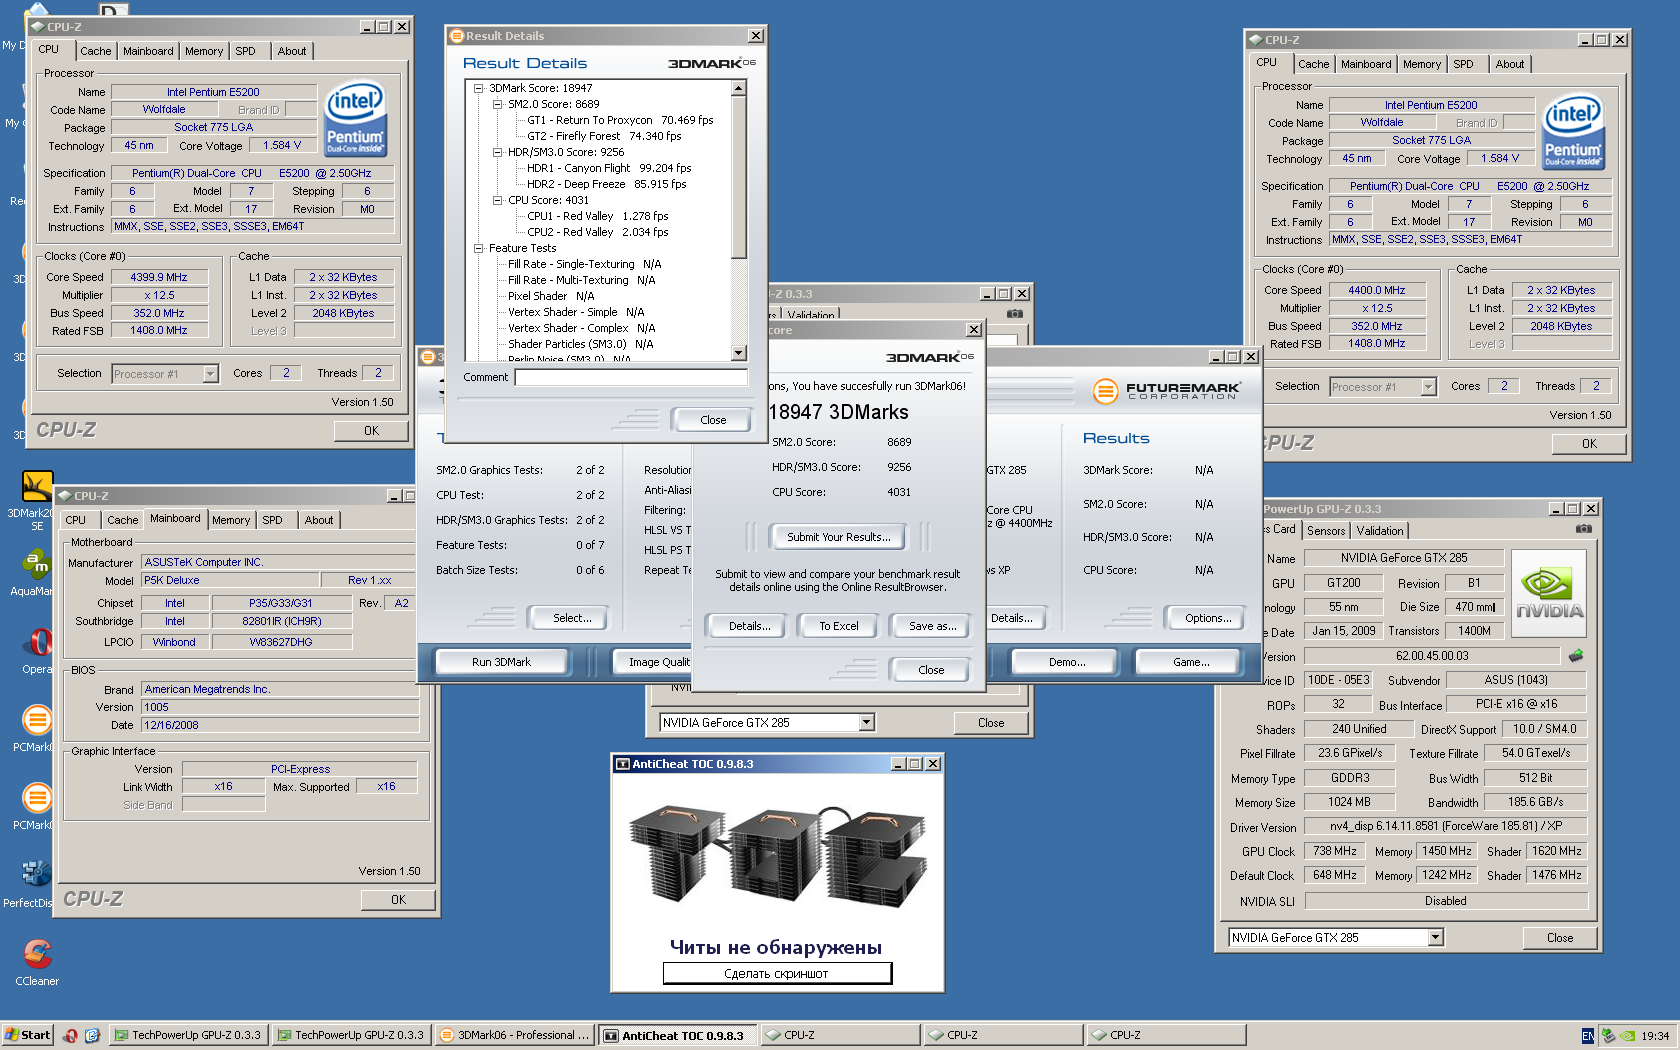Collapse the SM2.0 Score tree node
The image size is (1680, 1050).
tap(497, 104)
